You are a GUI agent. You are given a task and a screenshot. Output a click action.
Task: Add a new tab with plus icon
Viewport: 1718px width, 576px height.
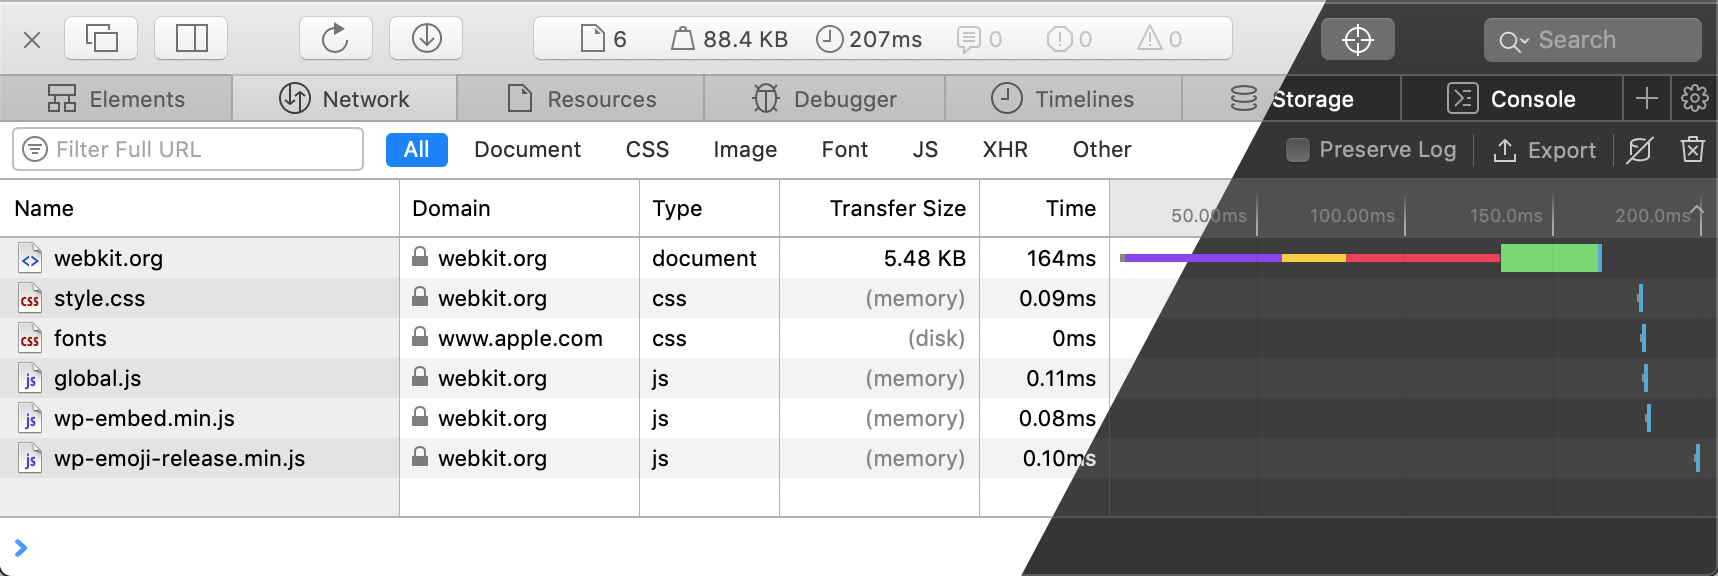pyautogui.click(x=1646, y=98)
